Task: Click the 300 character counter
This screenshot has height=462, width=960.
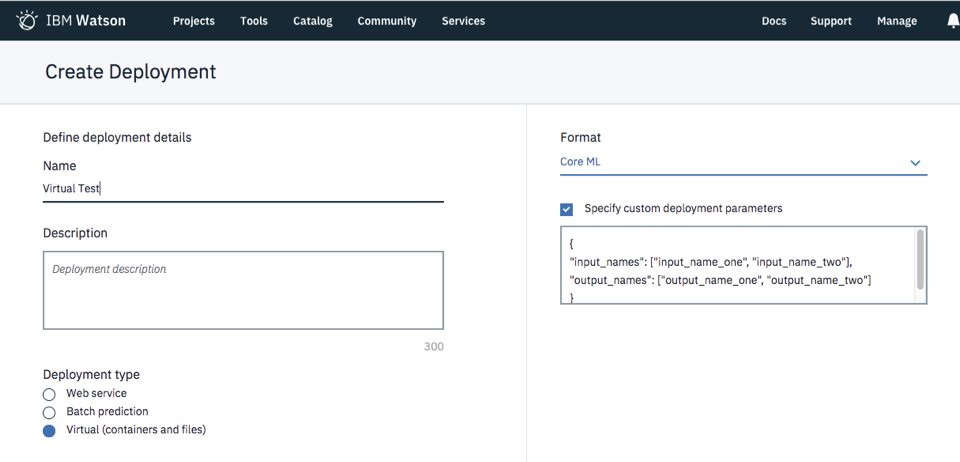Action: tap(433, 347)
